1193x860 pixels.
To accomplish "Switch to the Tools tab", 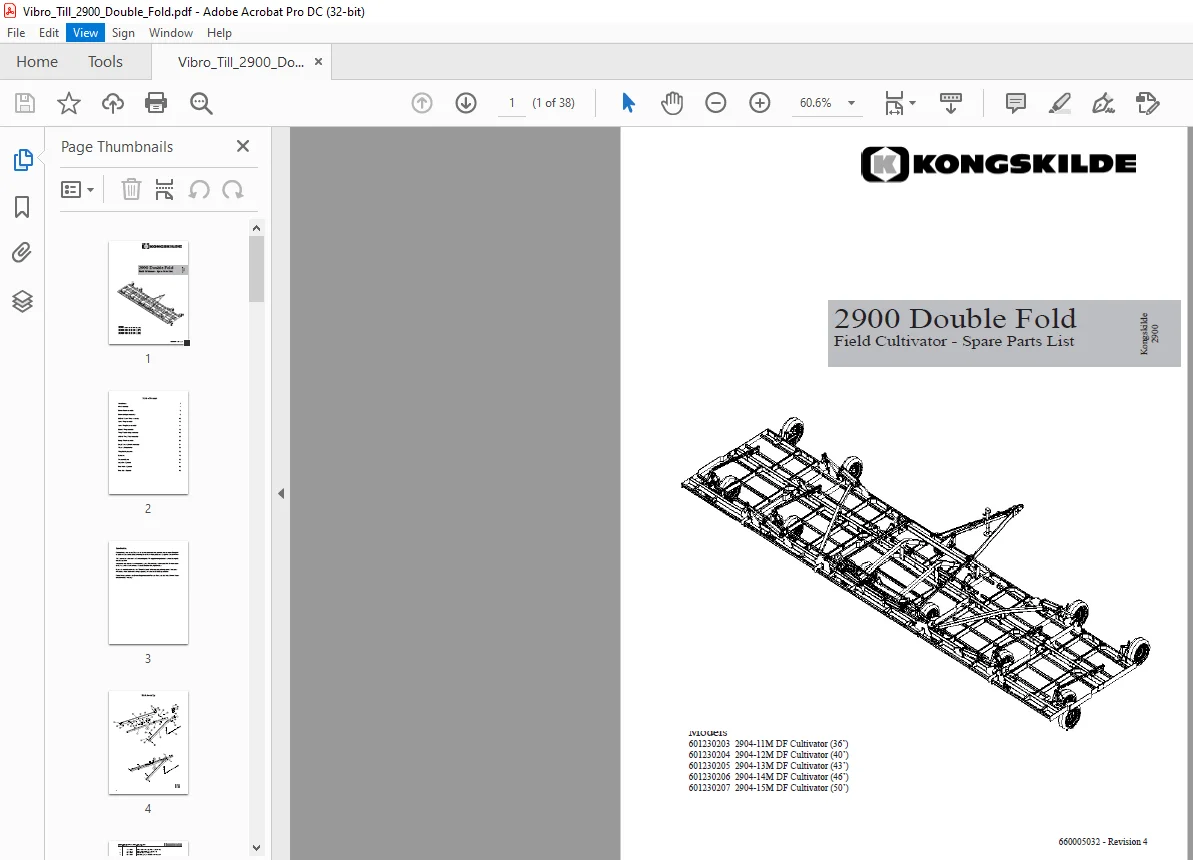I will 105,62.
